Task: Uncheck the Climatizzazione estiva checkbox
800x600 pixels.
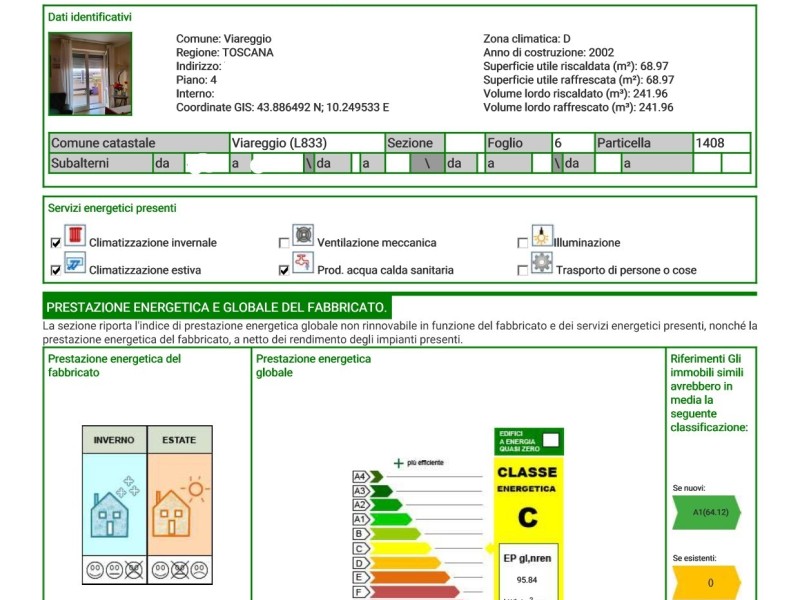Action: click(56, 270)
